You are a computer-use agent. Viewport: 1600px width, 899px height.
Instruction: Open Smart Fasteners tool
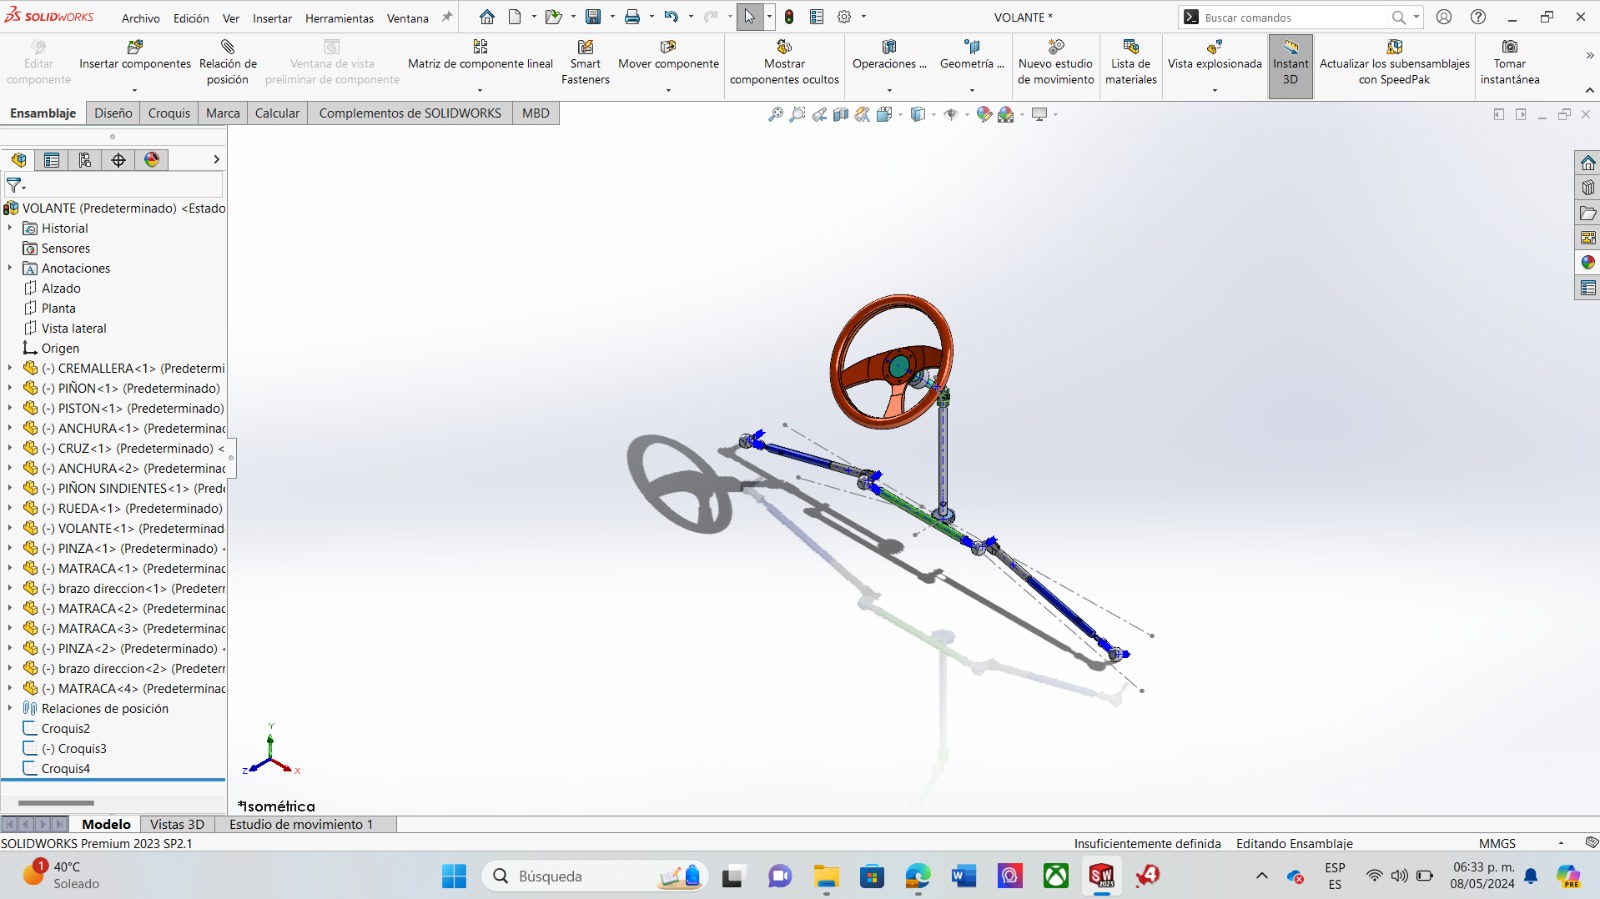click(x=585, y=47)
